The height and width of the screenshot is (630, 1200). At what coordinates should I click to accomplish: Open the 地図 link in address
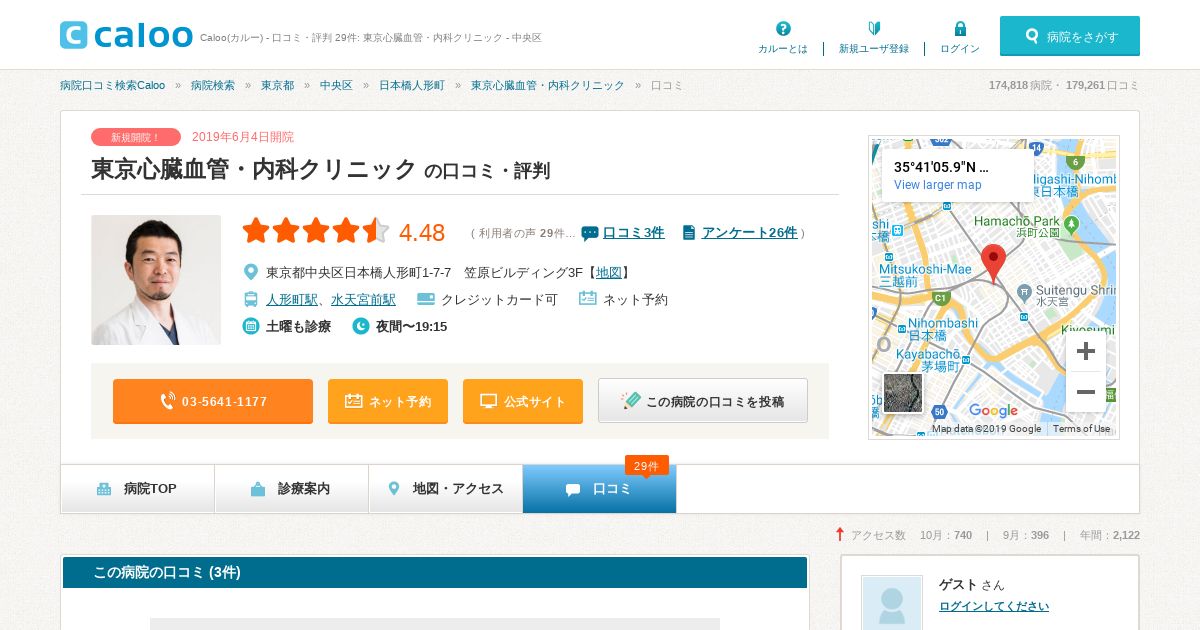608,272
